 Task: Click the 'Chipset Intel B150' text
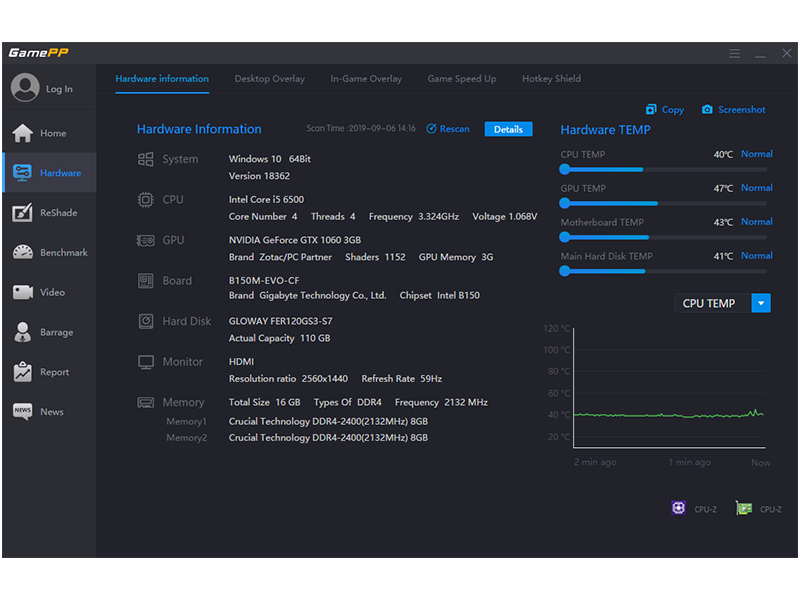(x=439, y=295)
